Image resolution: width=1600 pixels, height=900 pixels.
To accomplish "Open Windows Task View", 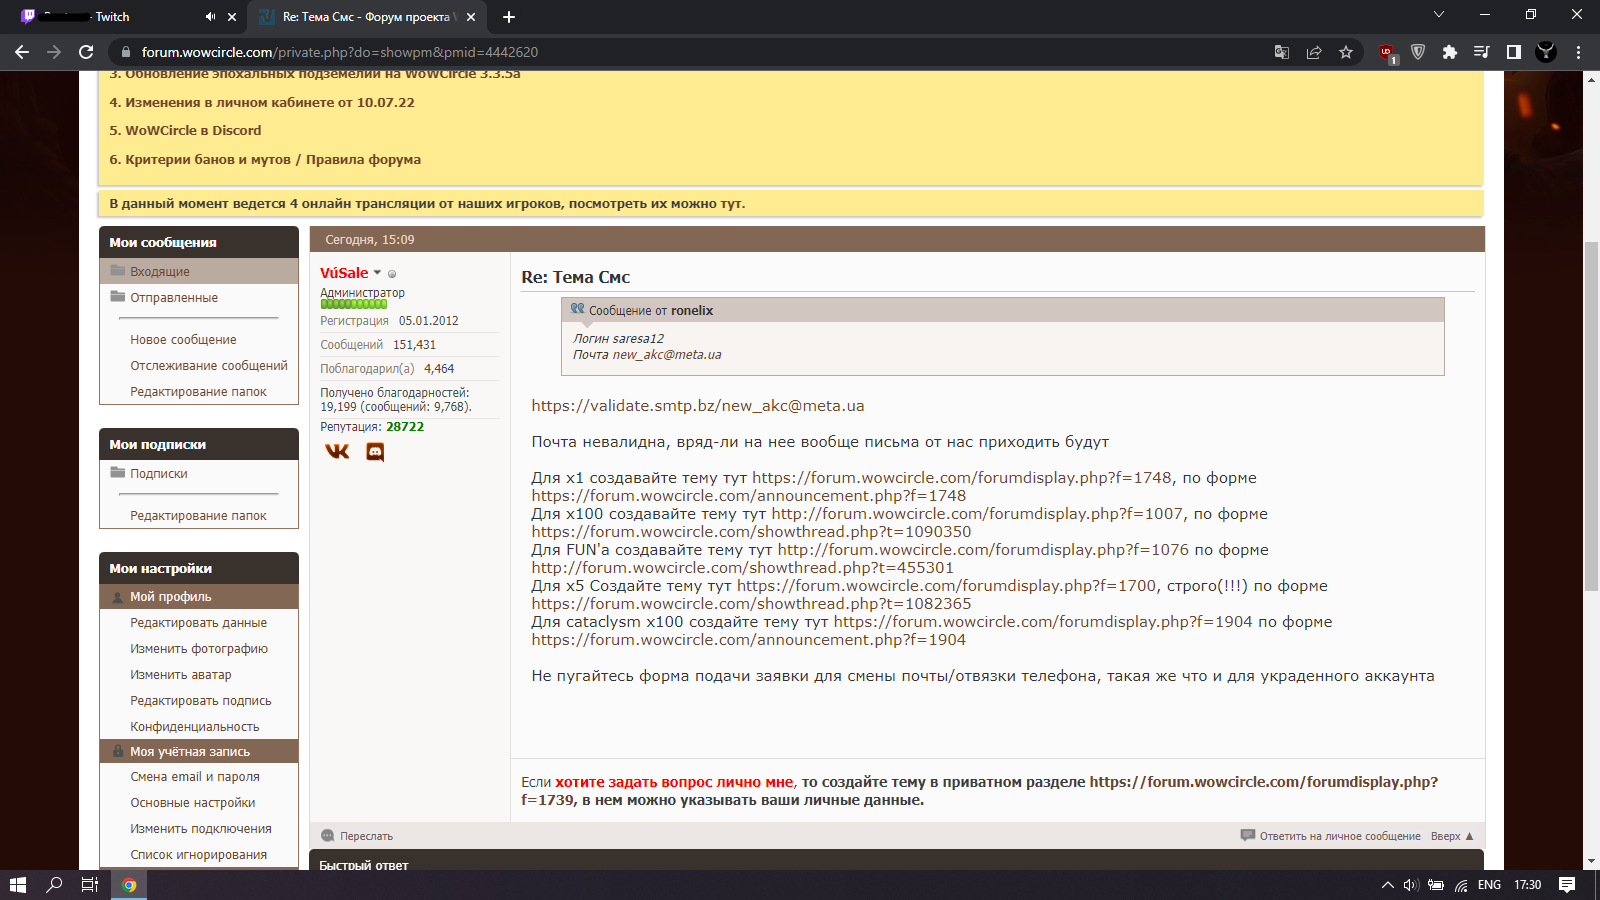I will pyautogui.click(x=89, y=885).
